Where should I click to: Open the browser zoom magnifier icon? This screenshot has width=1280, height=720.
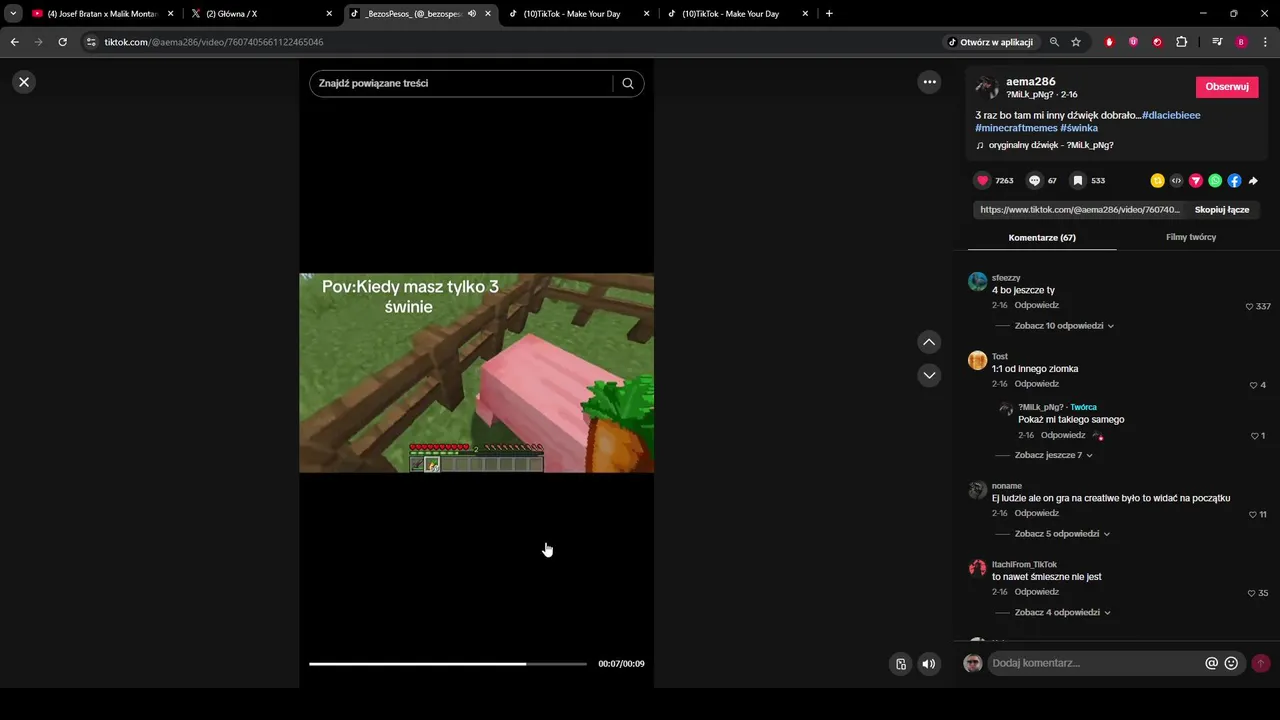tap(1054, 42)
